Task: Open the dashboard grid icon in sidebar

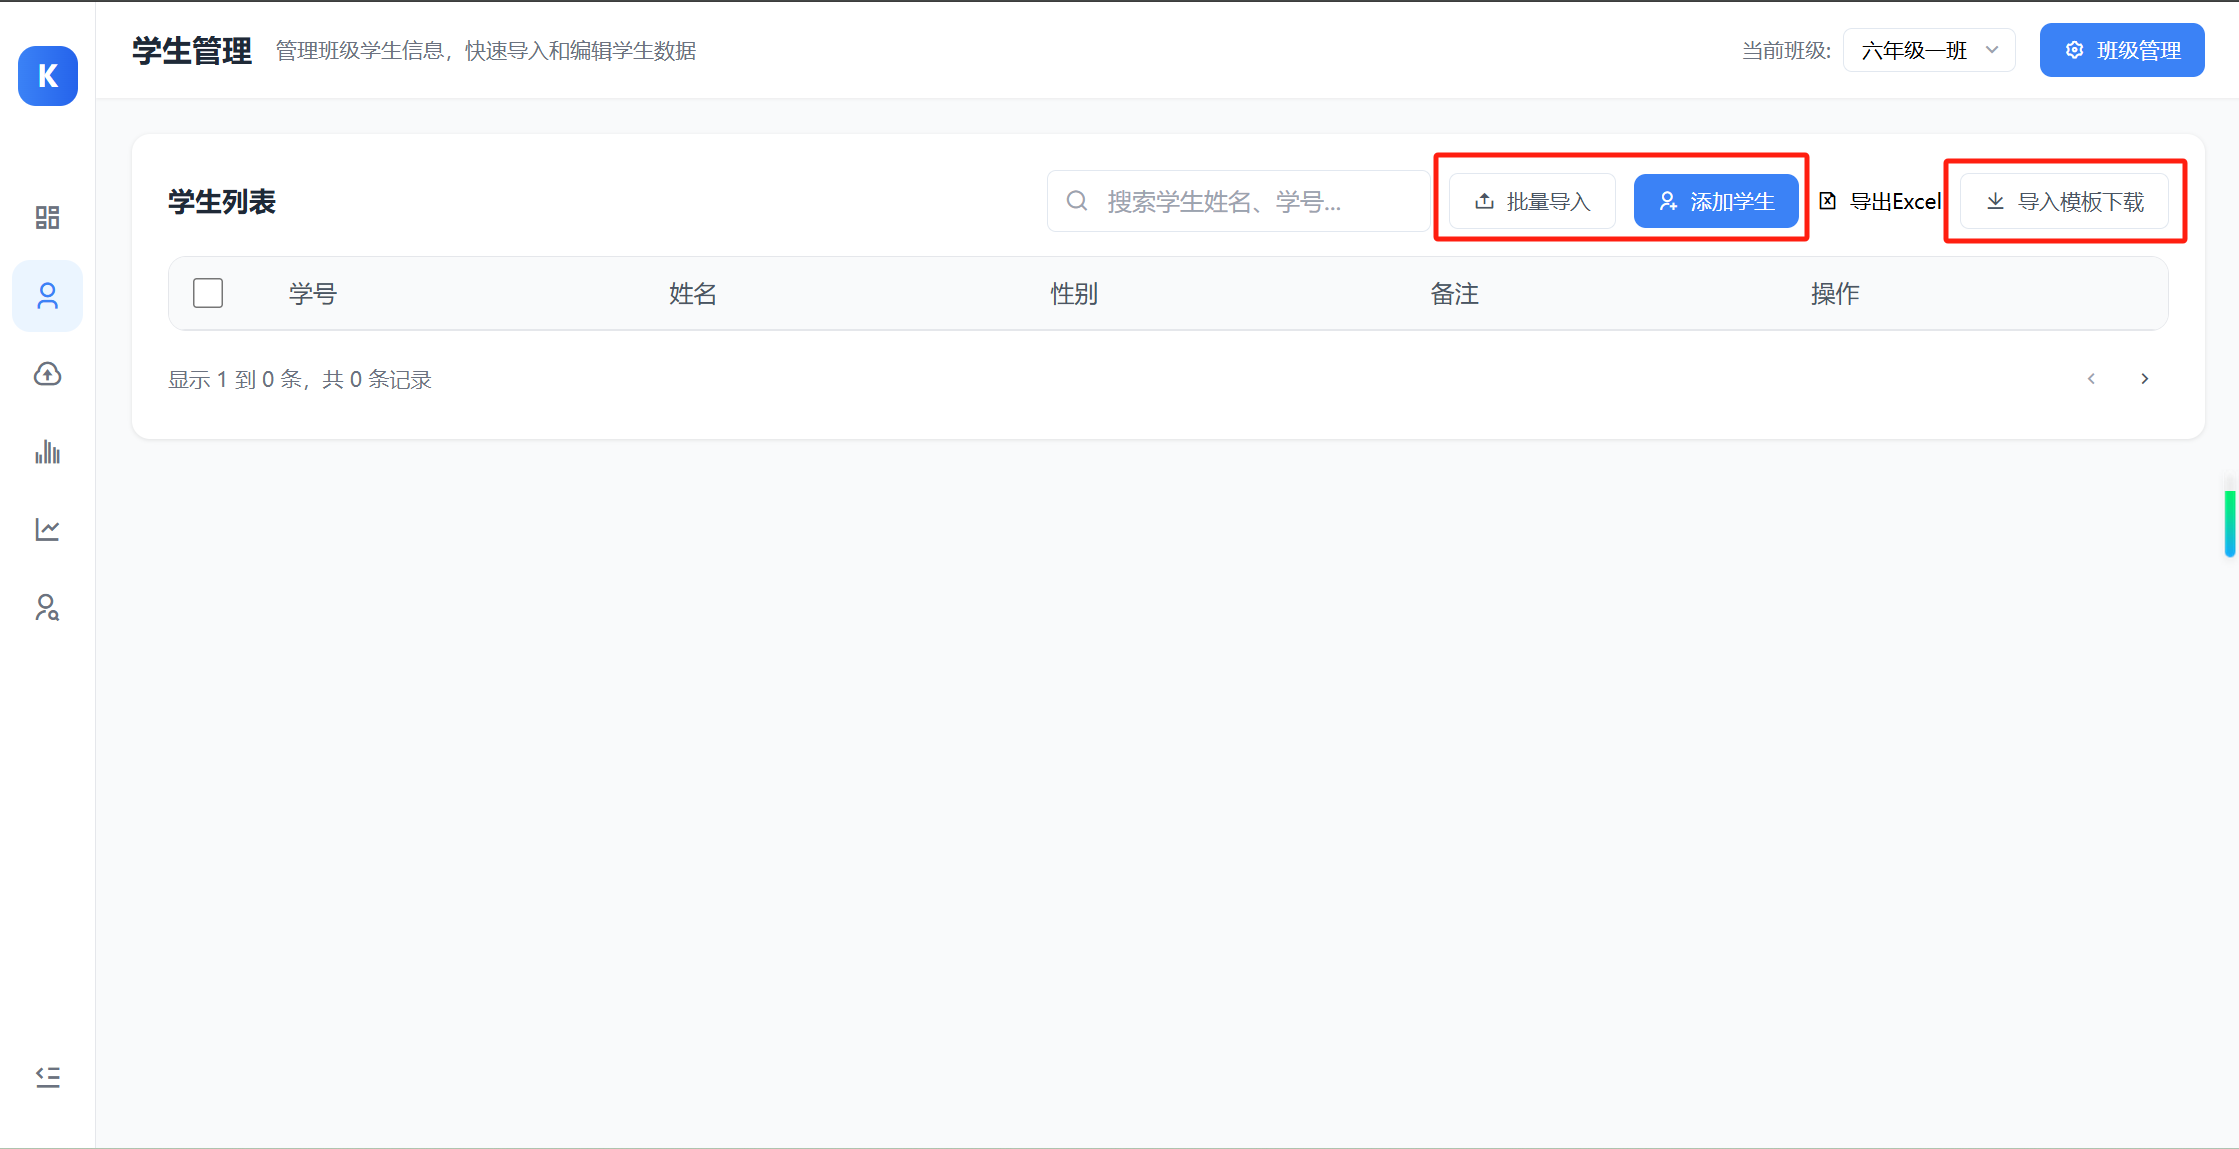Action: pyautogui.click(x=47, y=217)
